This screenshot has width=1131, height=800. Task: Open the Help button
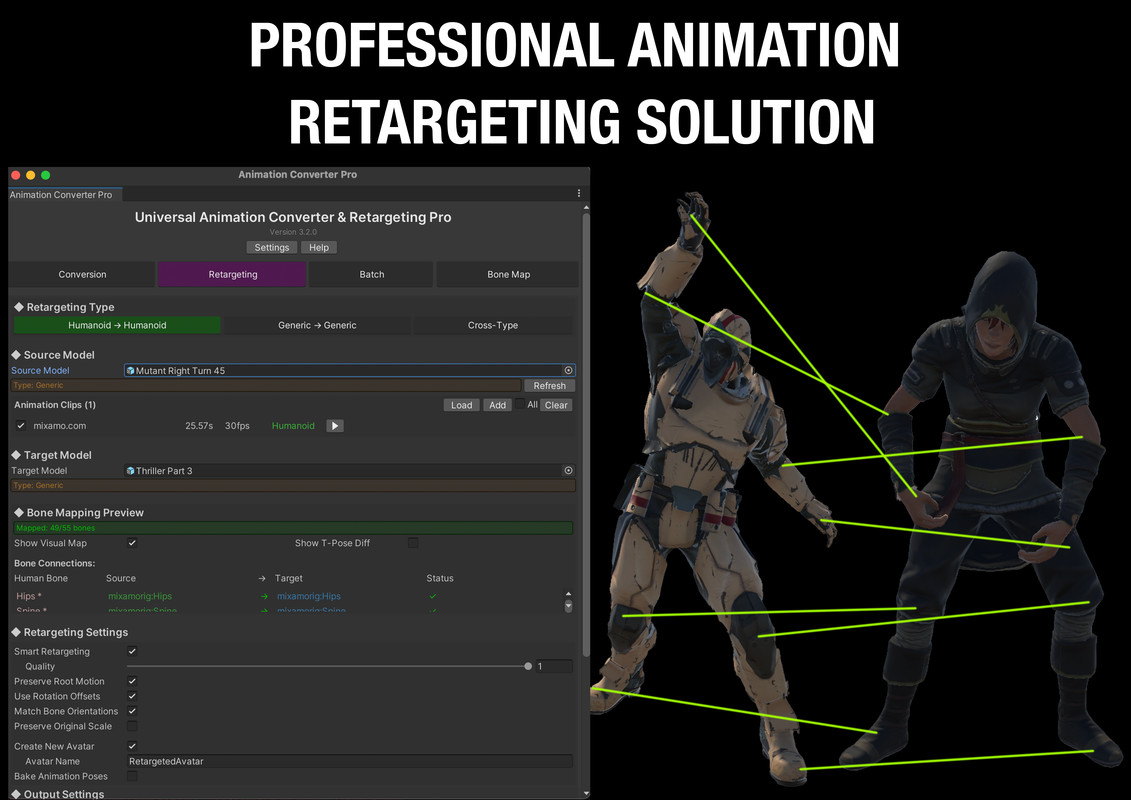[x=319, y=247]
